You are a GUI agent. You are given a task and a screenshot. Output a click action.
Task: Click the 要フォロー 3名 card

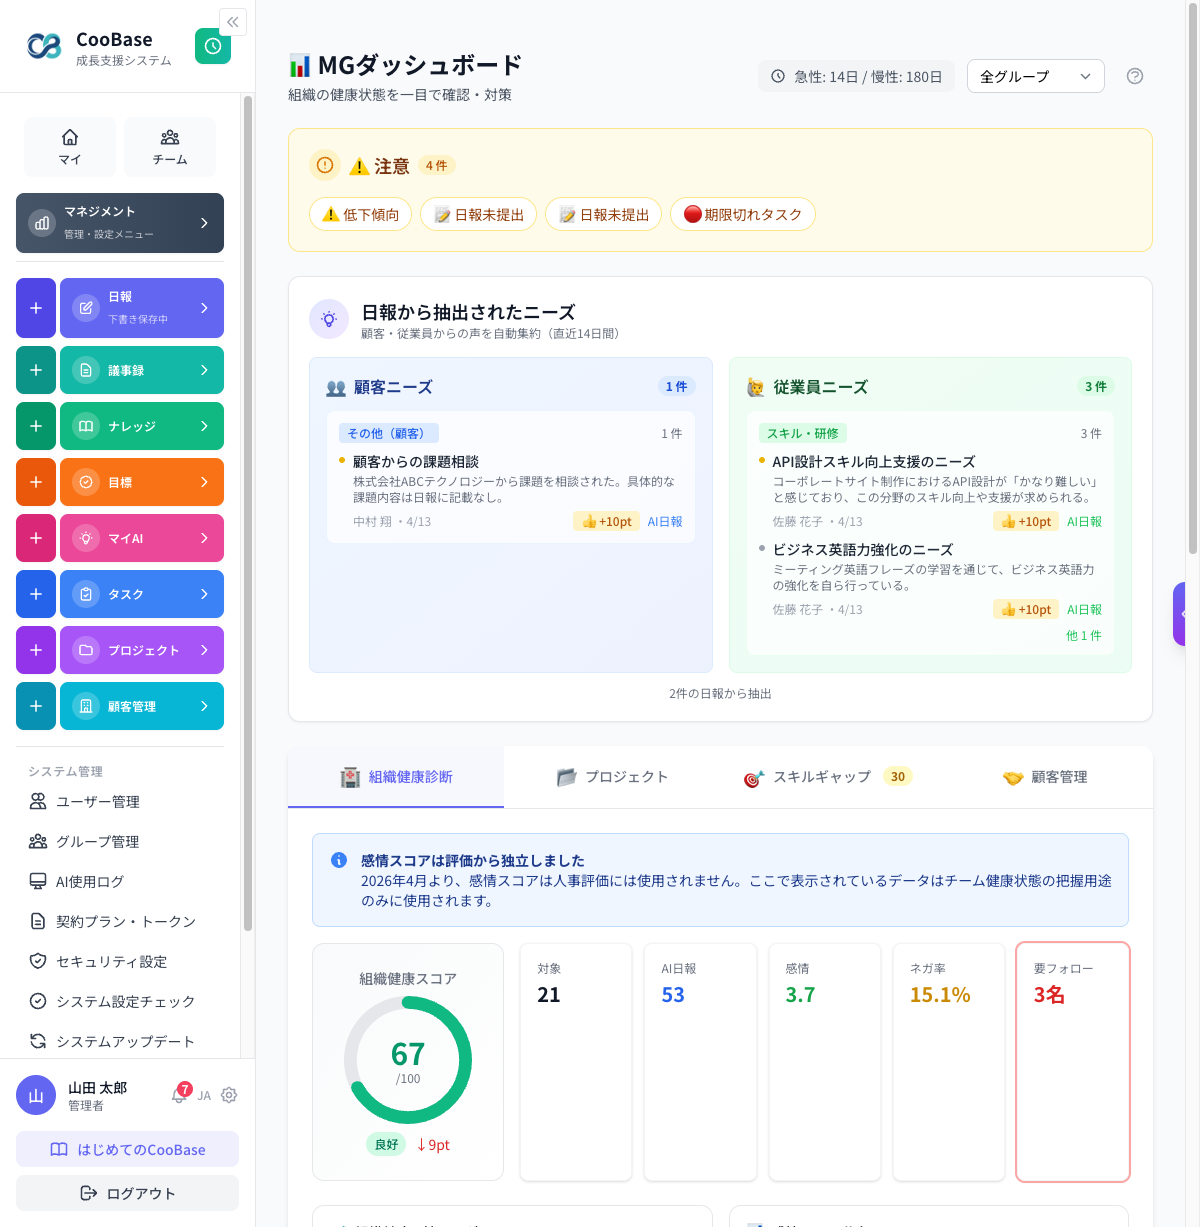(1072, 1061)
